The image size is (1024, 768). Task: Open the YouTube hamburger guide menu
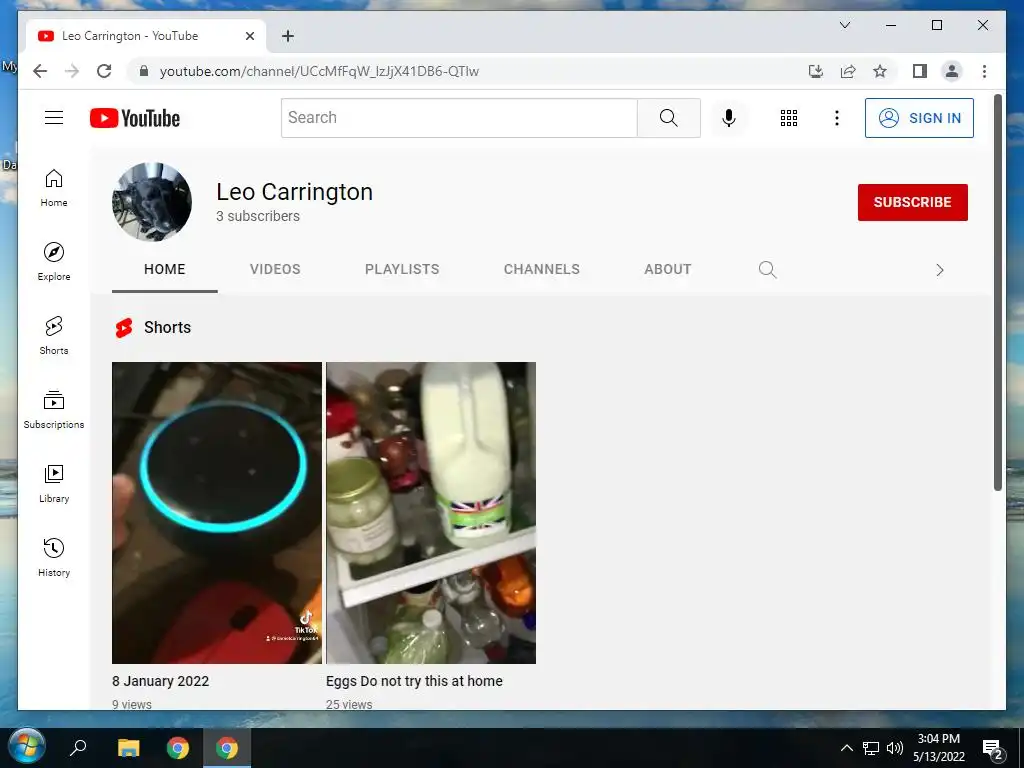point(54,118)
